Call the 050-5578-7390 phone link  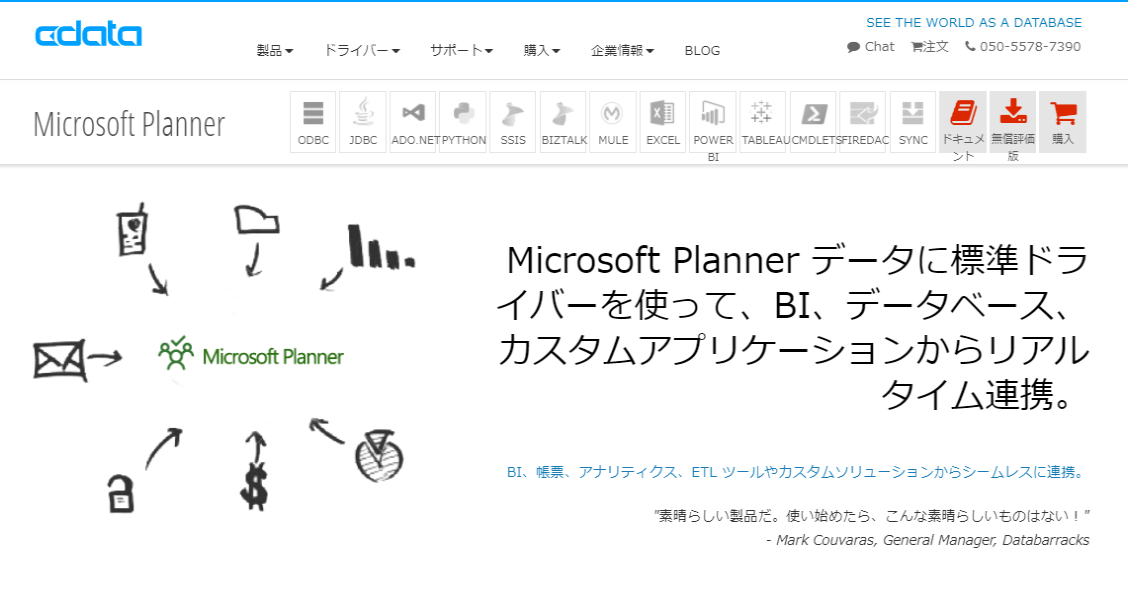coord(1022,47)
